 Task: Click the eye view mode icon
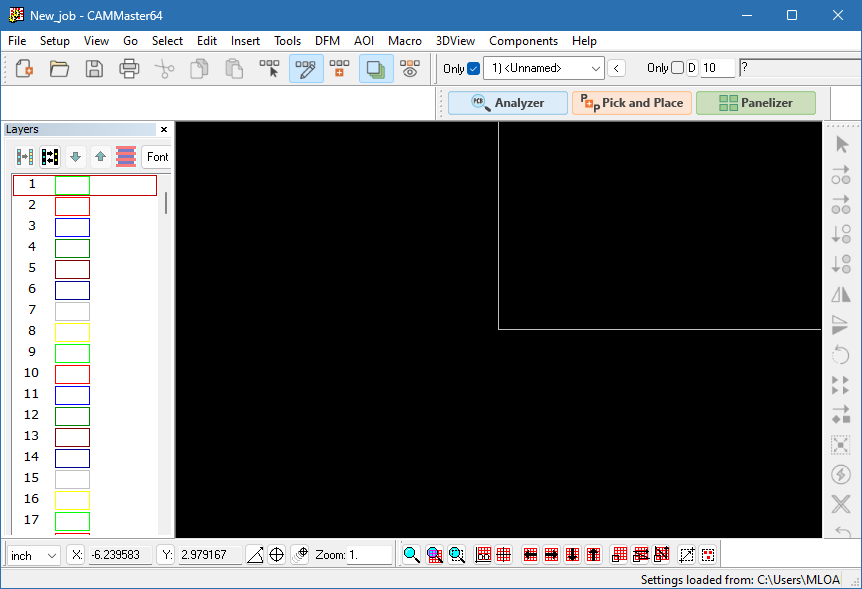pyautogui.click(x=409, y=69)
